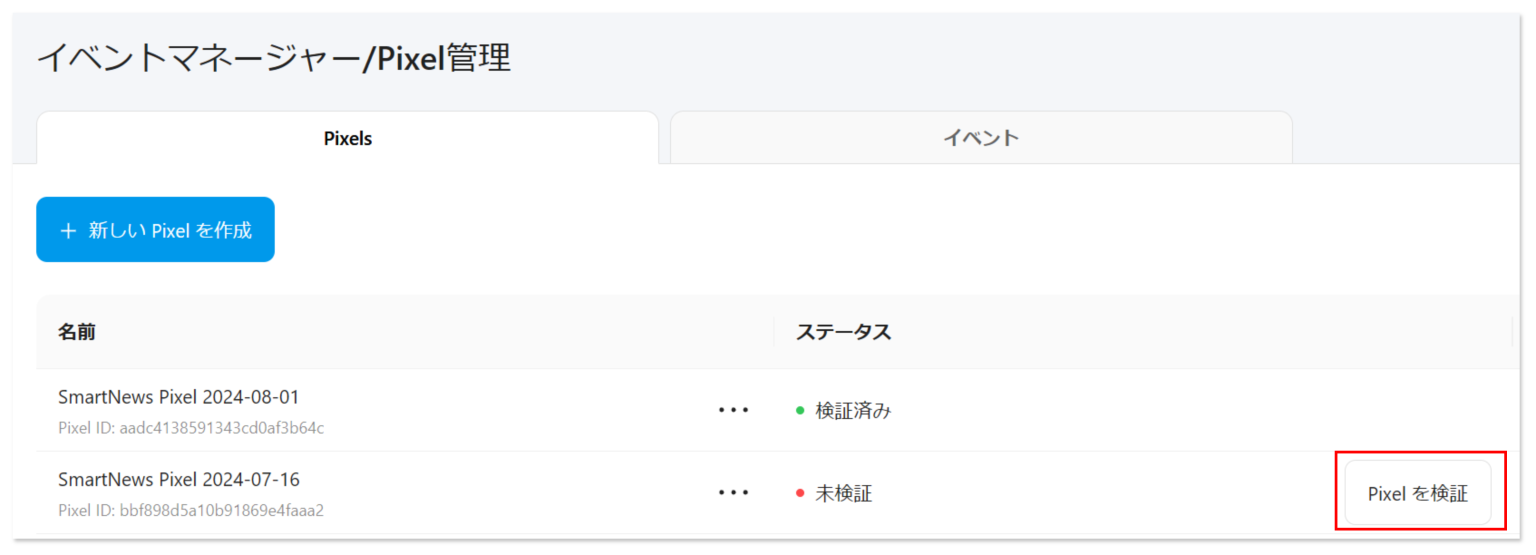Click the divider right of the ステータス column header

pos(1512,332)
